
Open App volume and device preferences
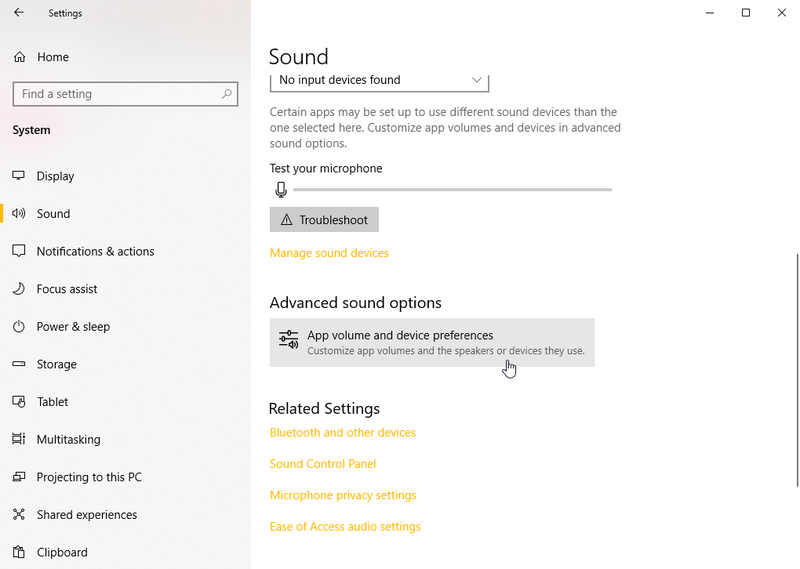(432, 342)
